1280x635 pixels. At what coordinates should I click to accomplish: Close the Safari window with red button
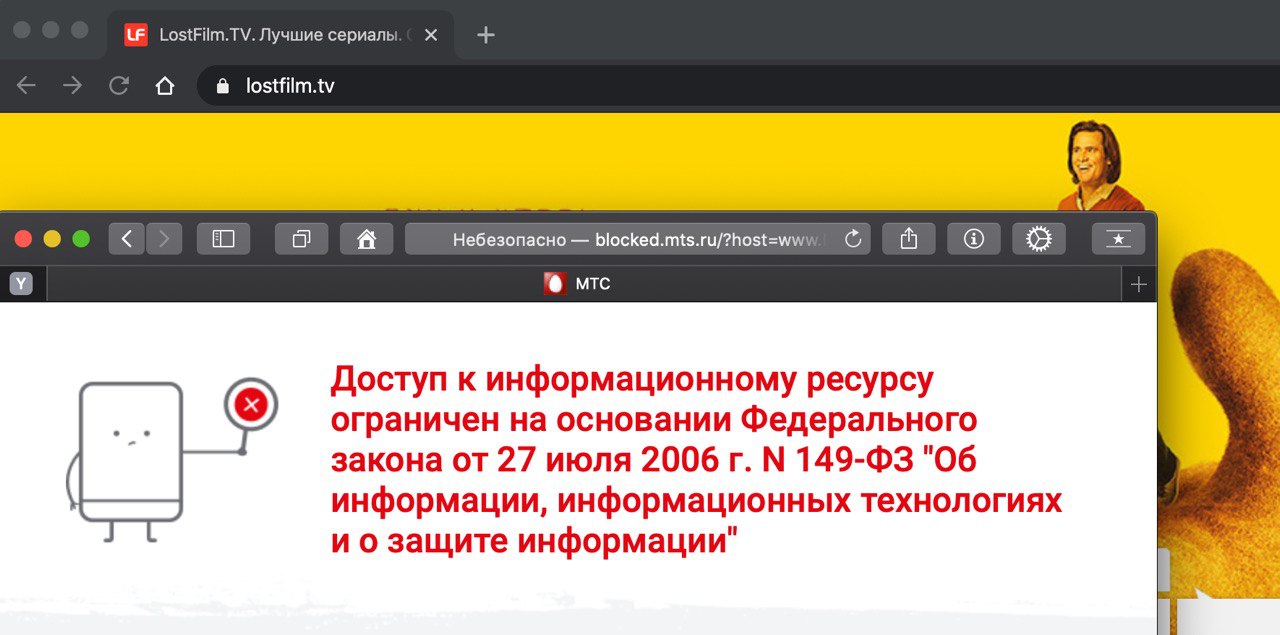click(23, 239)
